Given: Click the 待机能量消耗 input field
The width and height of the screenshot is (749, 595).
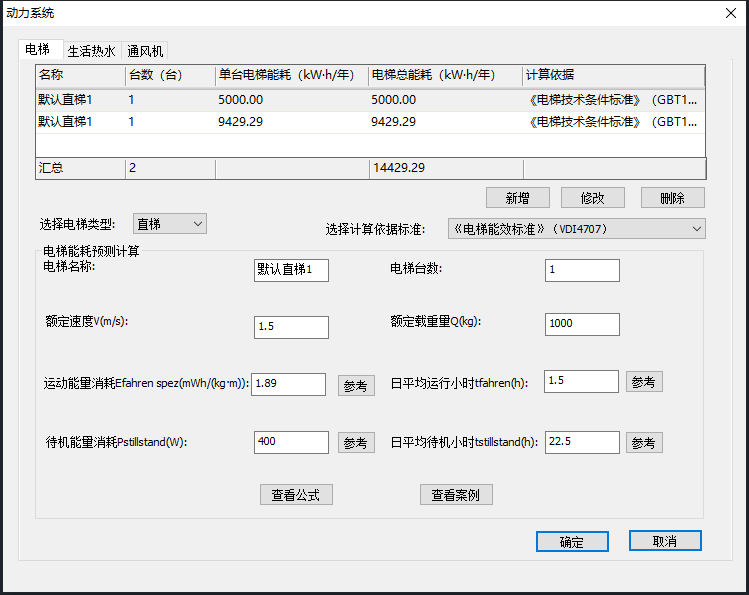Looking at the screenshot, I should click(291, 442).
